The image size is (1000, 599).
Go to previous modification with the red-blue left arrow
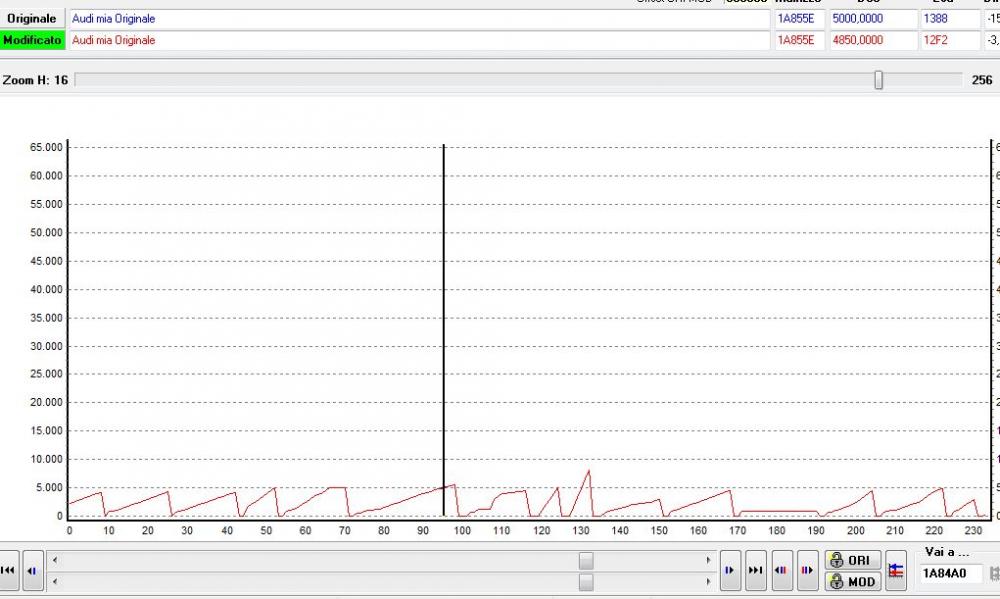click(x=781, y=570)
